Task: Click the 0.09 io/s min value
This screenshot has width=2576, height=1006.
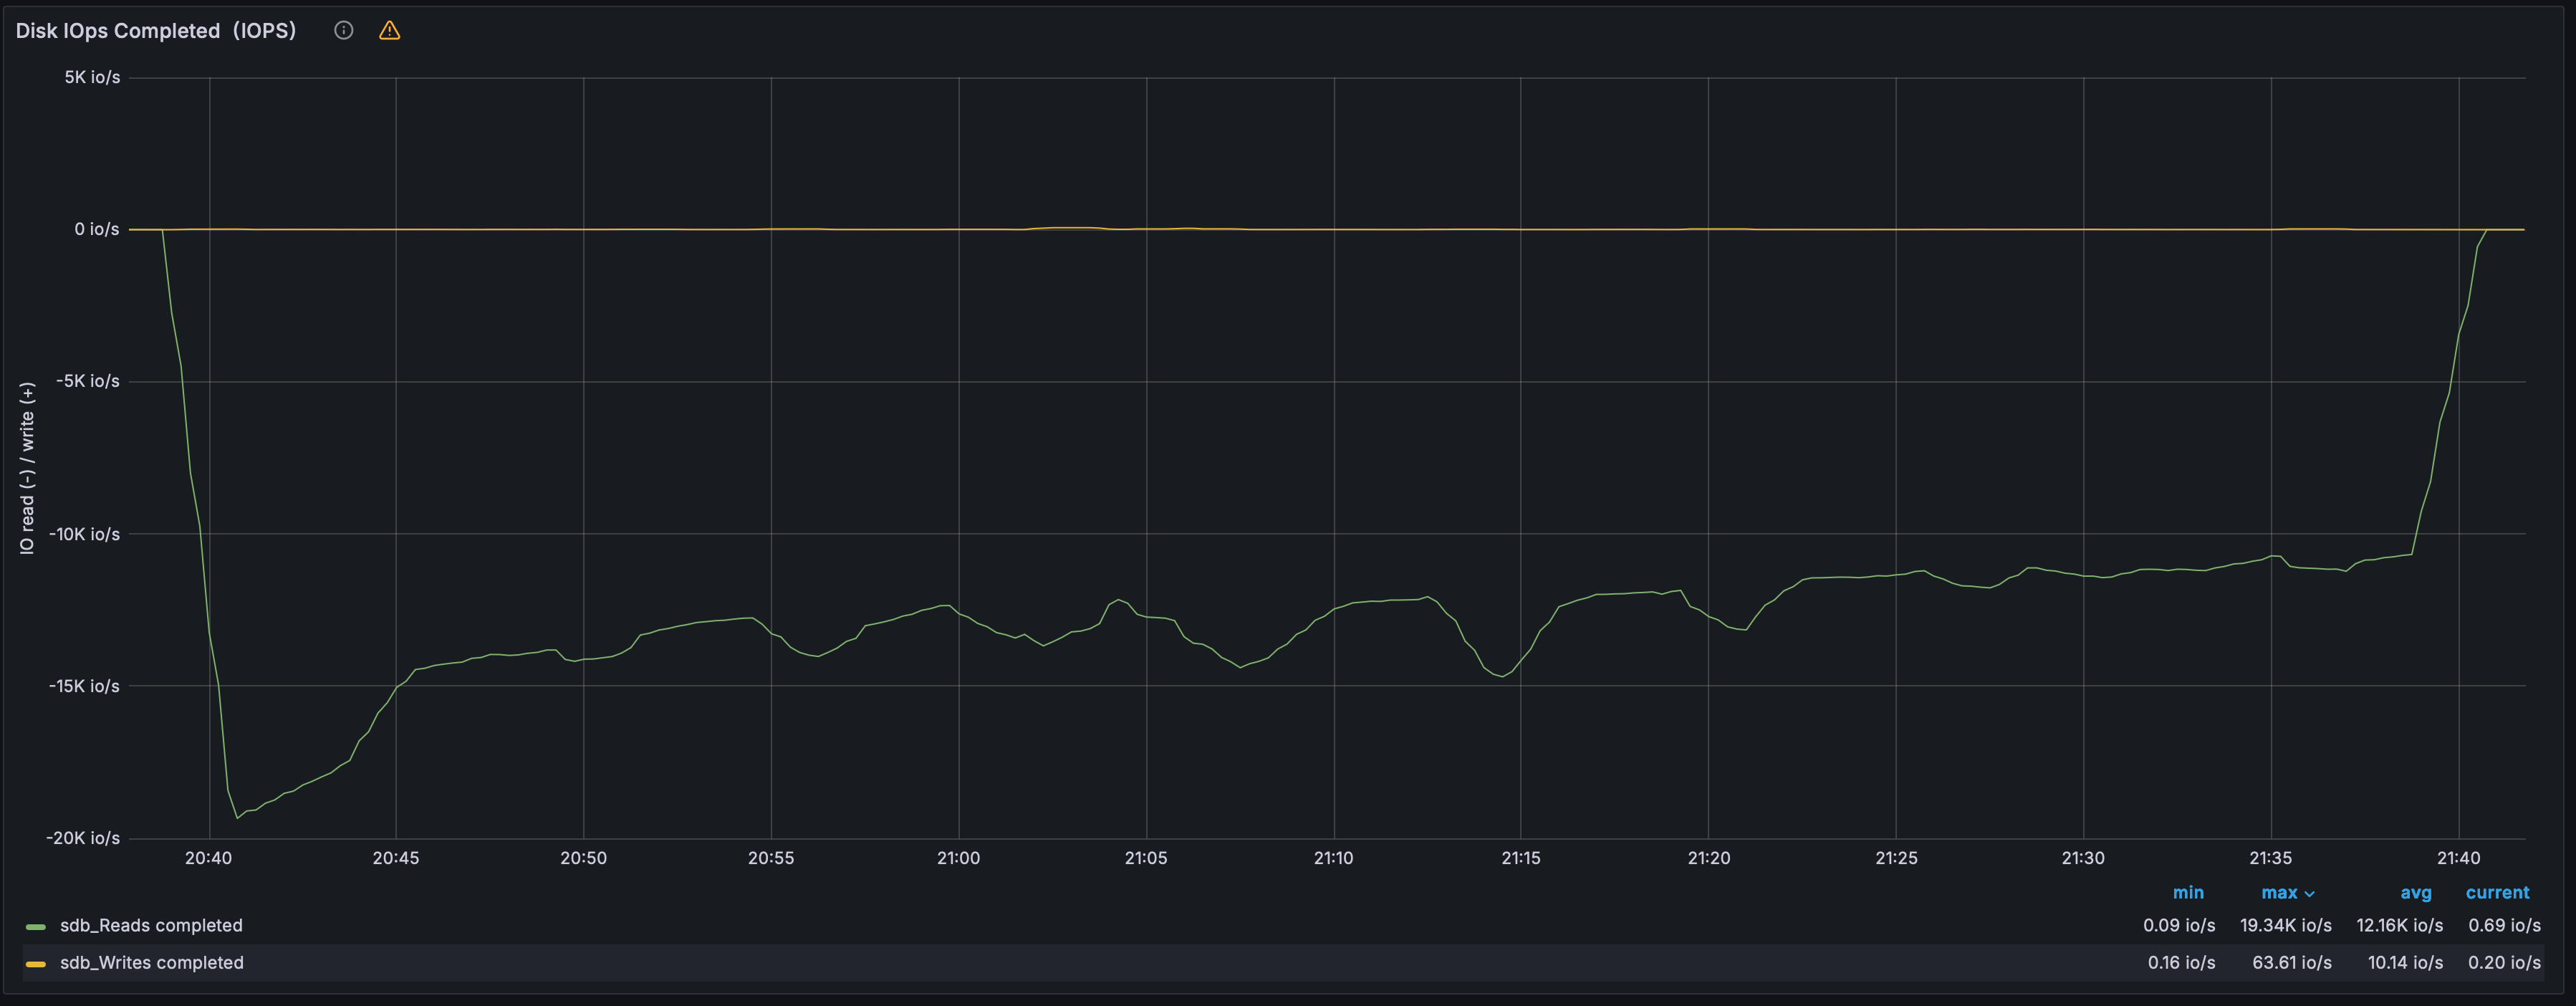Action: (x=2179, y=925)
